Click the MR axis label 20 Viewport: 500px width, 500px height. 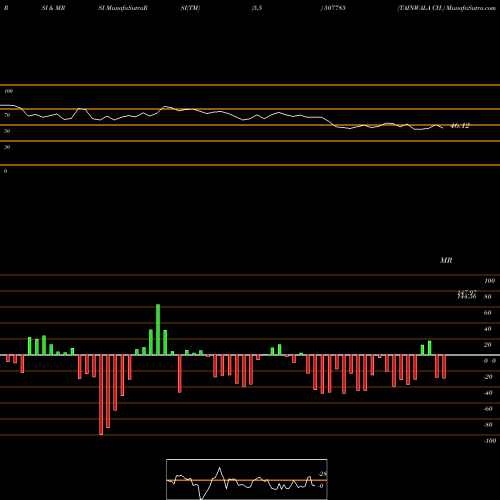488,345
